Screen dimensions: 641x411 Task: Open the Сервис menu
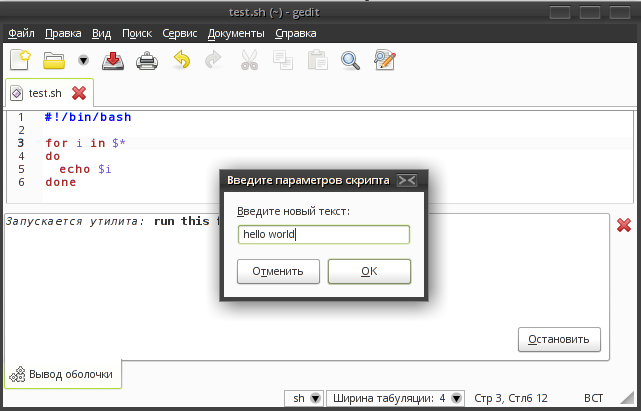coord(180,33)
